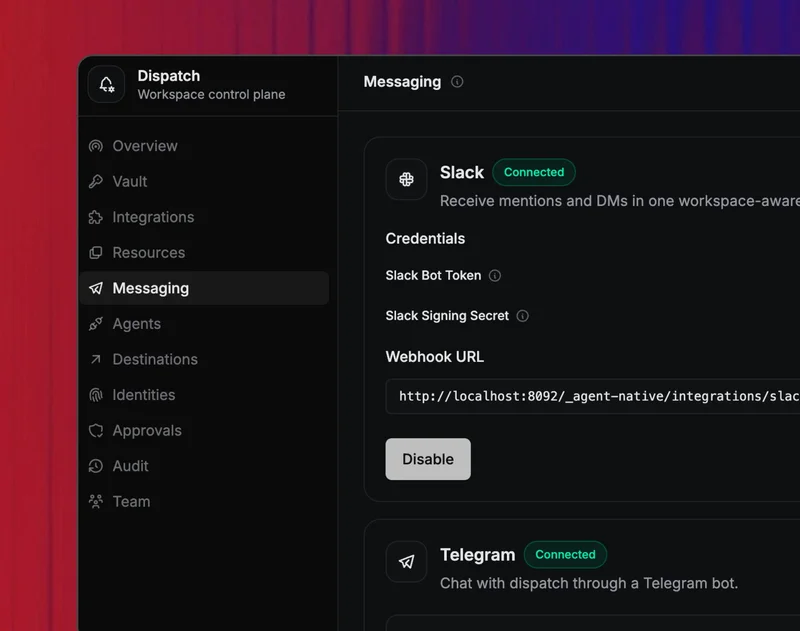Show info for Slack Bot Token
The height and width of the screenshot is (631, 800).
tap(495, 276)
